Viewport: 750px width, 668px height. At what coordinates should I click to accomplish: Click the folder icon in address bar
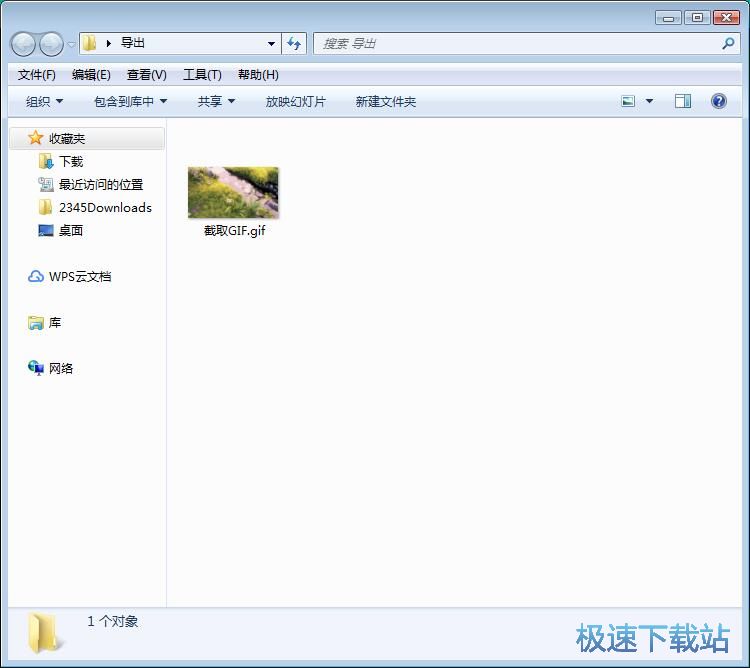tap(89, 44)
